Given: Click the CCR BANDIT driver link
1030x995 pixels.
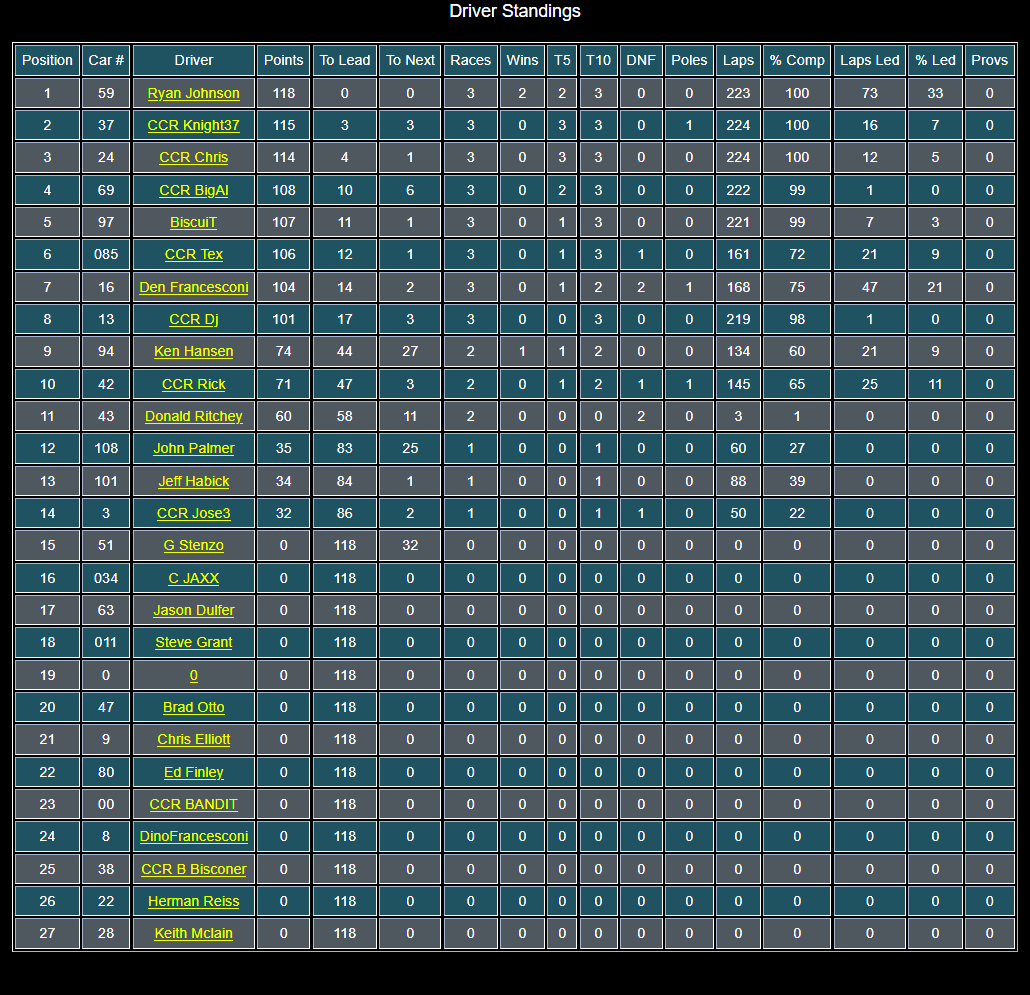Looking at the screenshot, I should 193,805.
